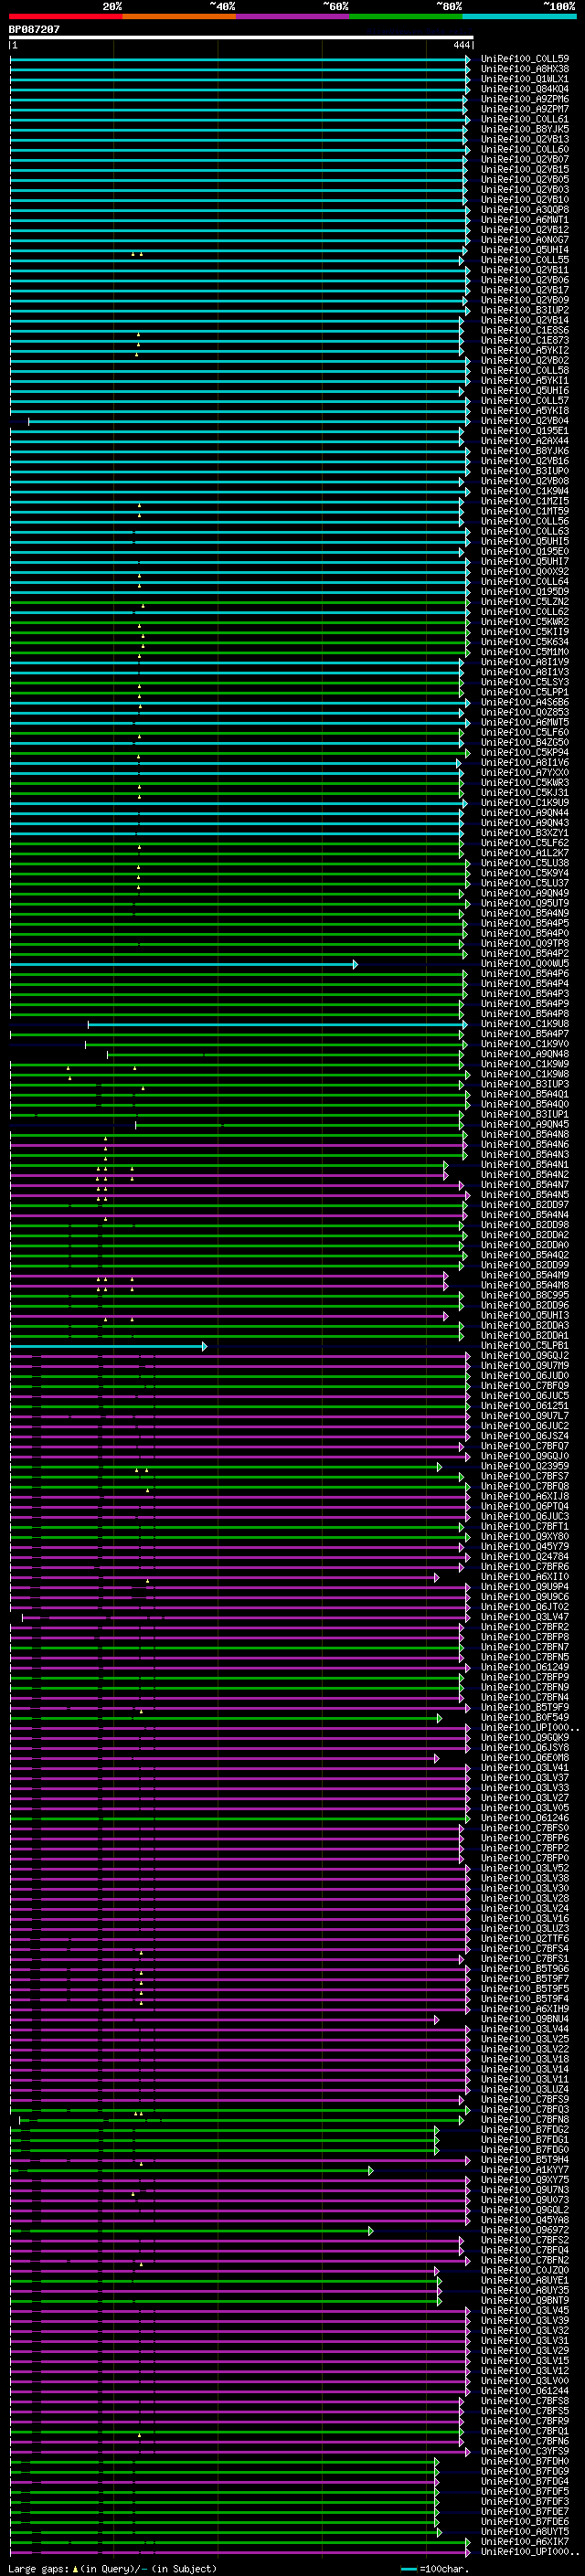Select the UniRef100_A6MWT1 entry
Screen dimensions: 585x2576
coord(525,220)
